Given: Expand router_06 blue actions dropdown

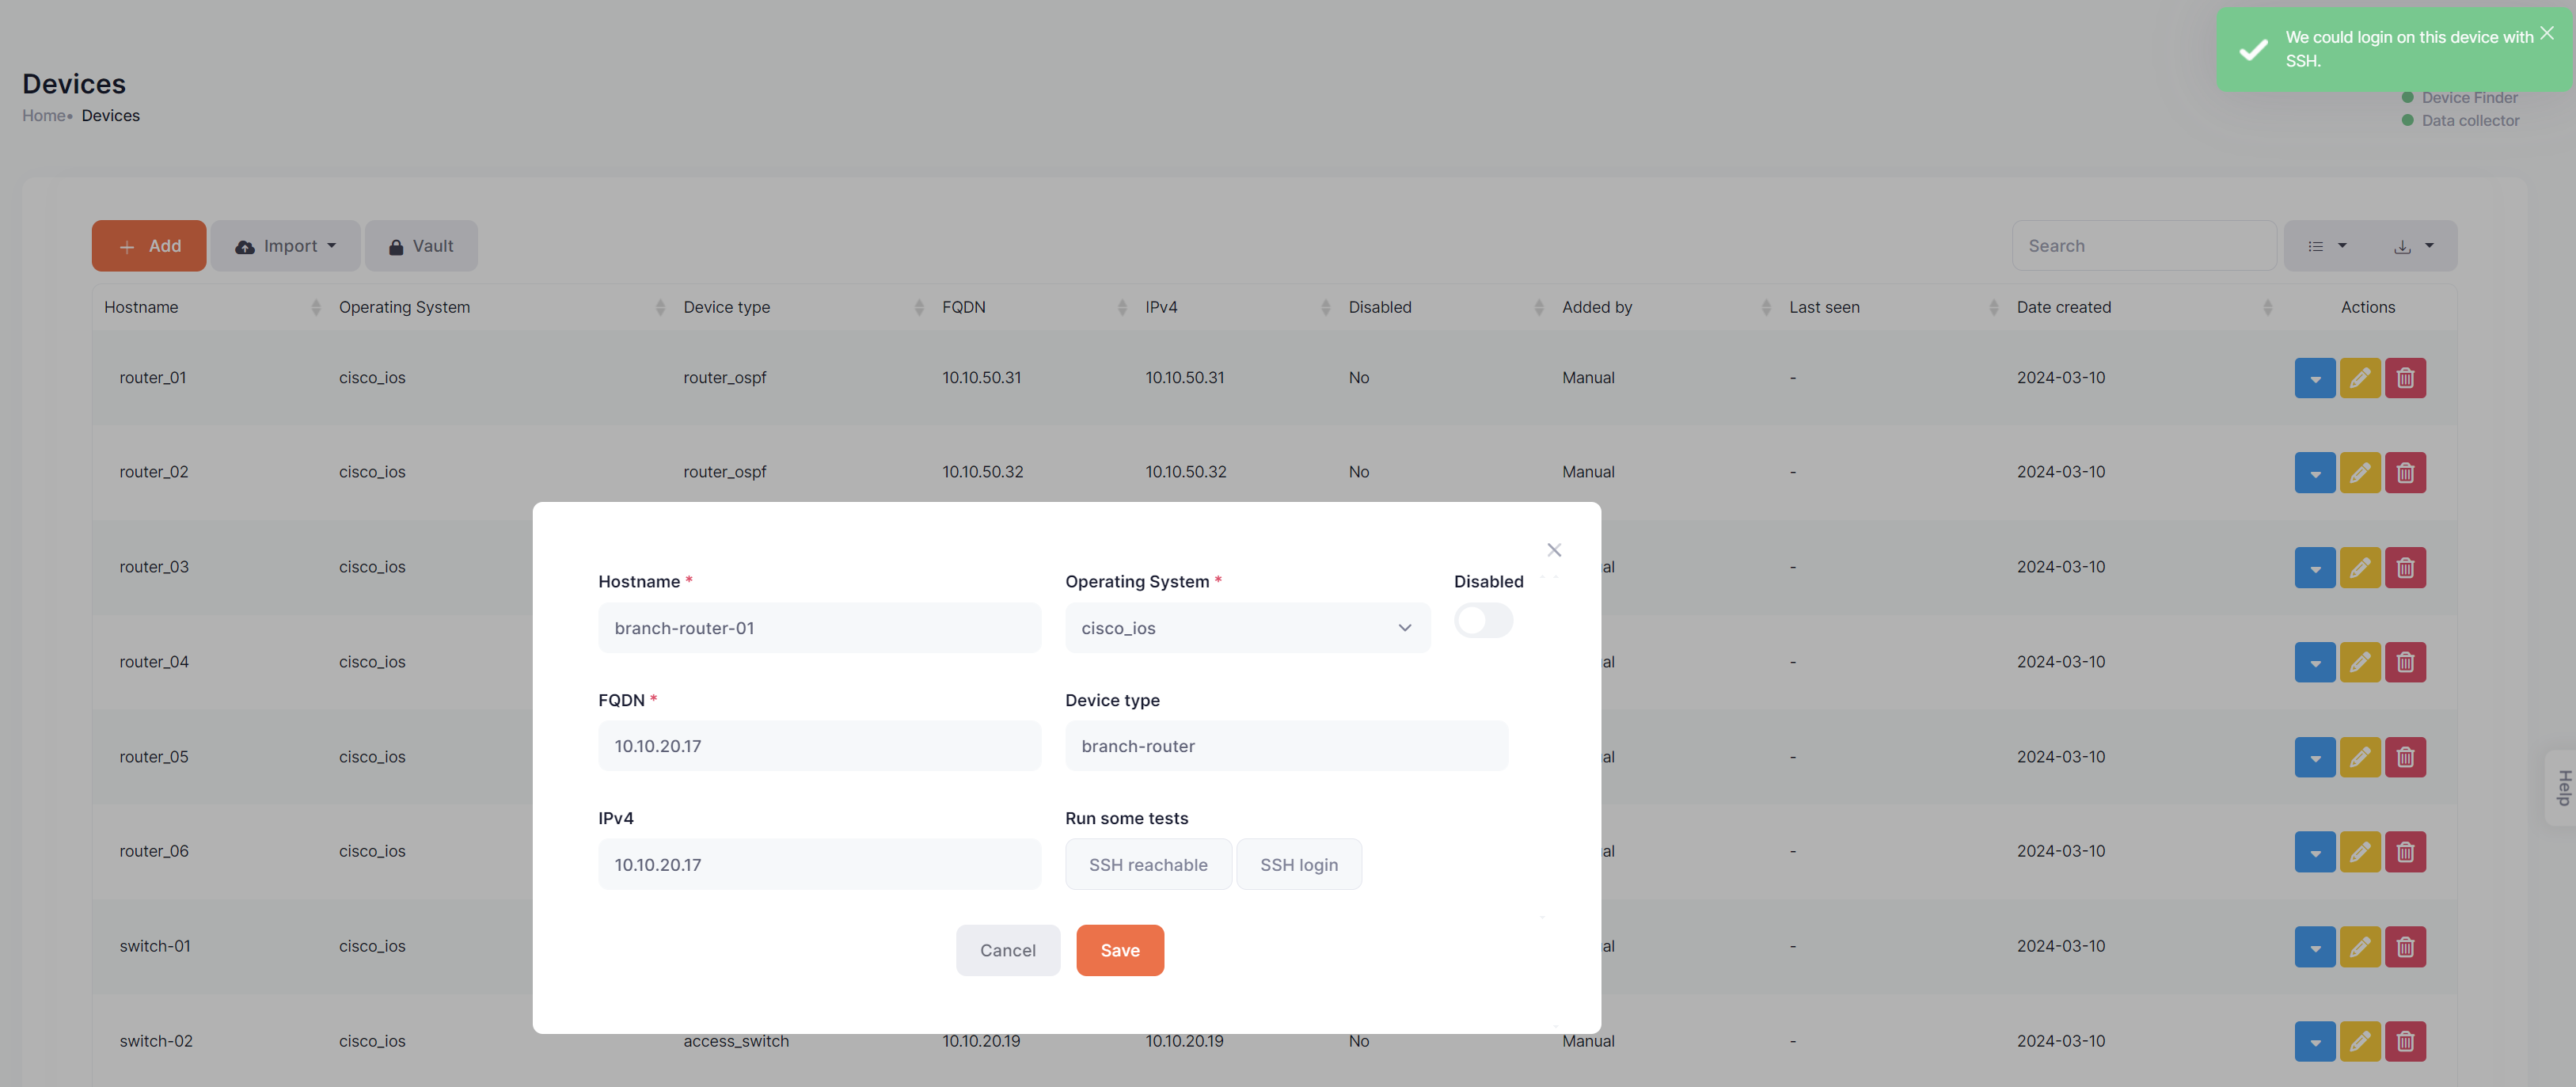Looking at the screenshot, I should [x=2314, y=851].
